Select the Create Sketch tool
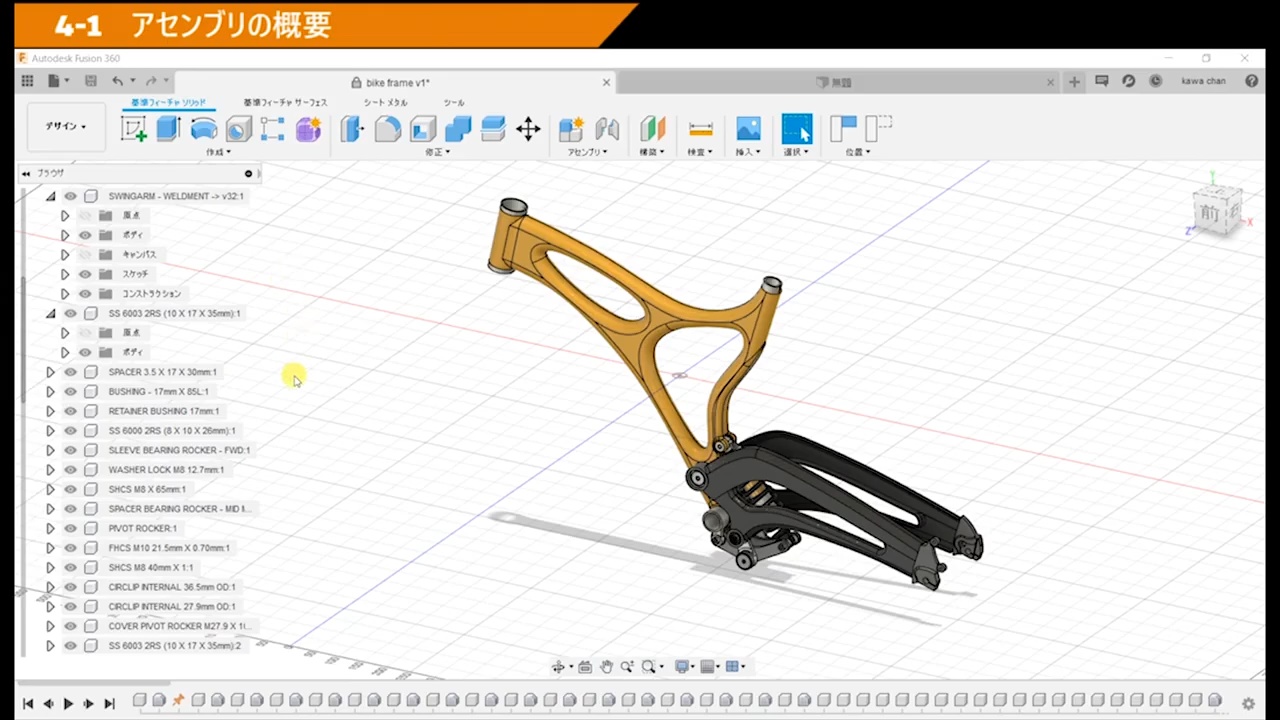 pyautogui.click(x=133, y=129)
